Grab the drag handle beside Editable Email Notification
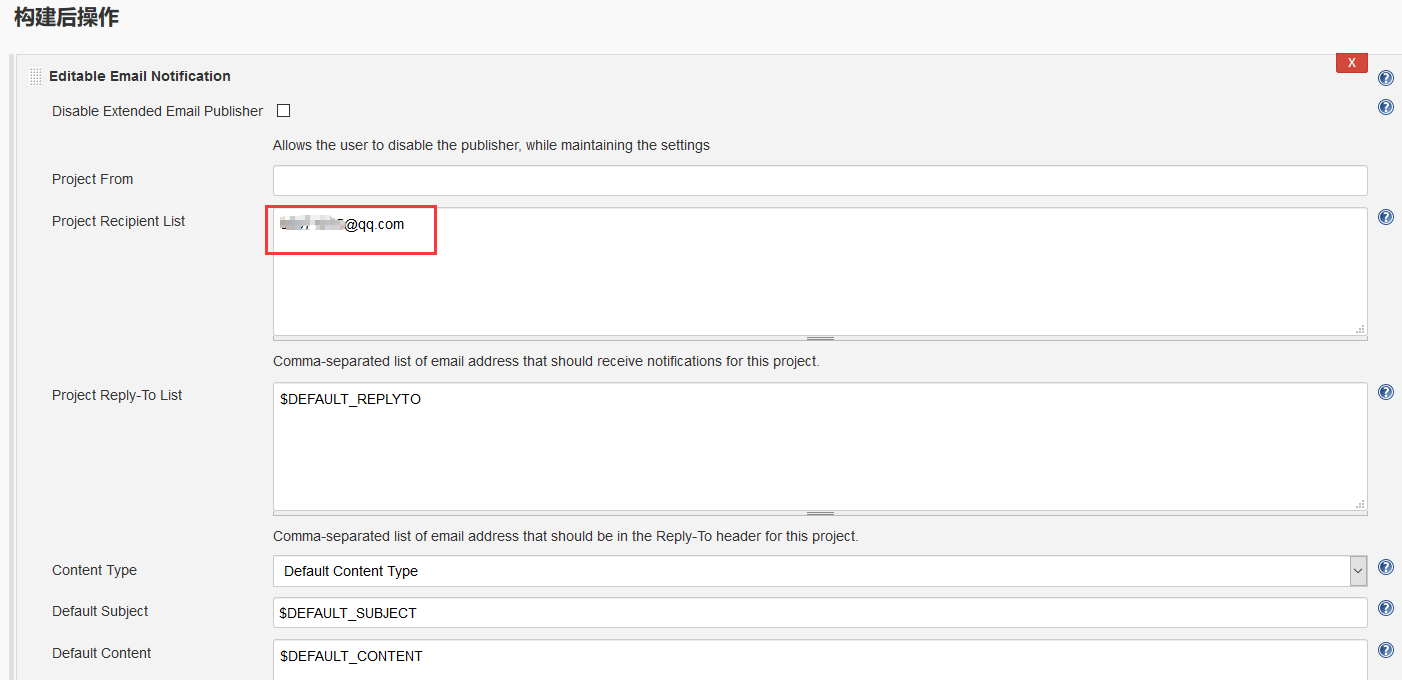 [x=36, y=76]
